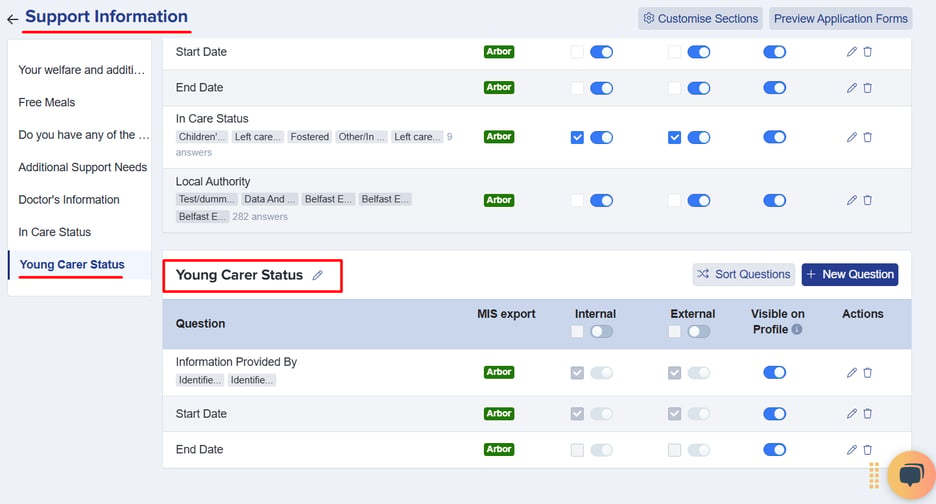Select Free Meals sidebar section

tap(47, 102)
